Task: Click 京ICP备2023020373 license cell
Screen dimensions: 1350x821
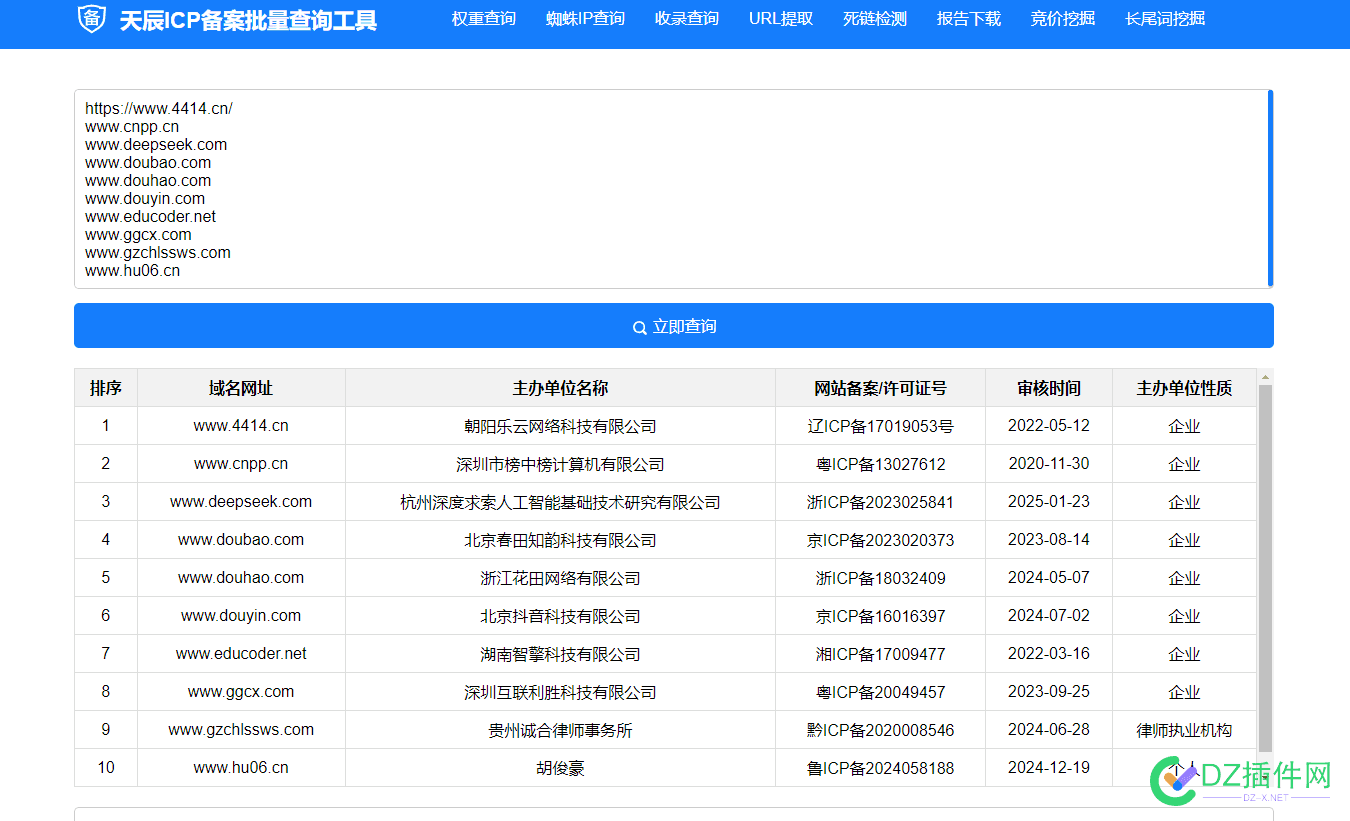Action: point(880,540)
